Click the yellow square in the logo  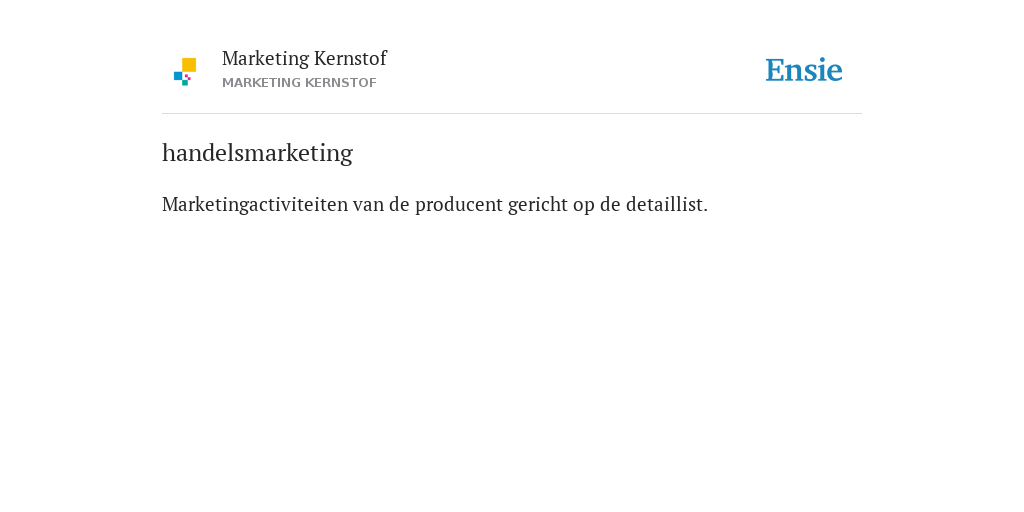tap(189, 65)
